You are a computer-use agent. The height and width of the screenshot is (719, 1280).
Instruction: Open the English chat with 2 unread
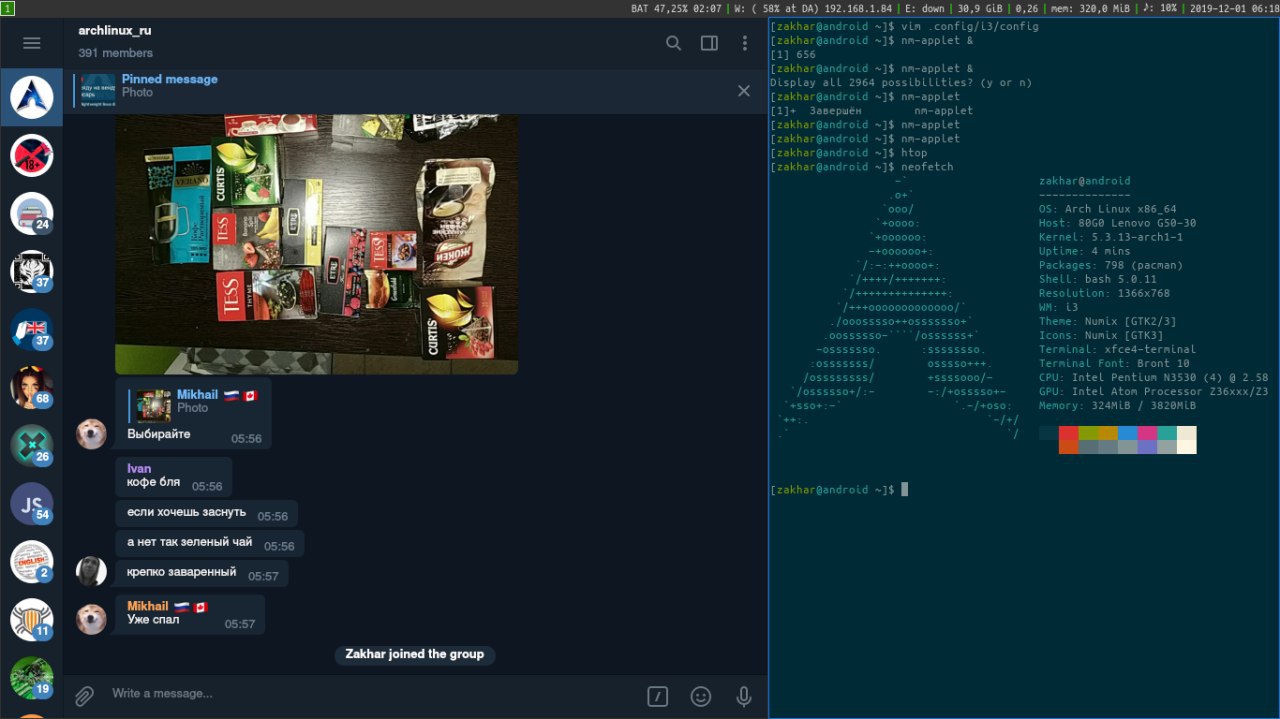[x=31, y=561]
